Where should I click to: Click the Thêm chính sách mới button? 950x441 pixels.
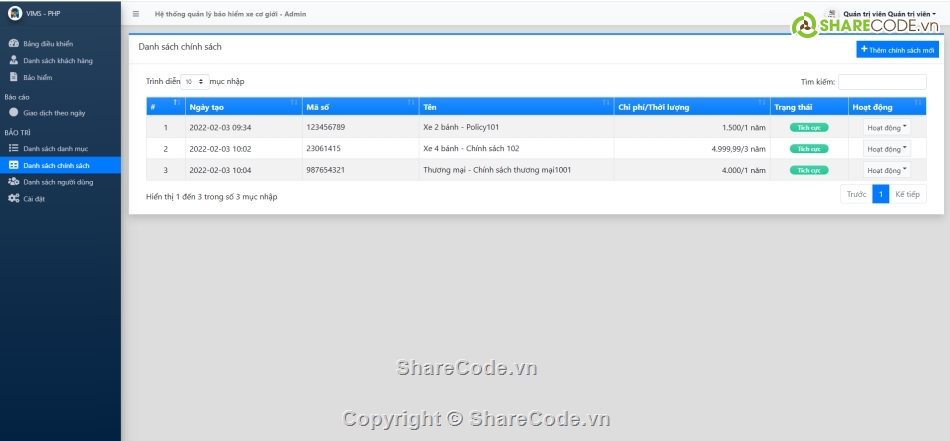[897, 49]
